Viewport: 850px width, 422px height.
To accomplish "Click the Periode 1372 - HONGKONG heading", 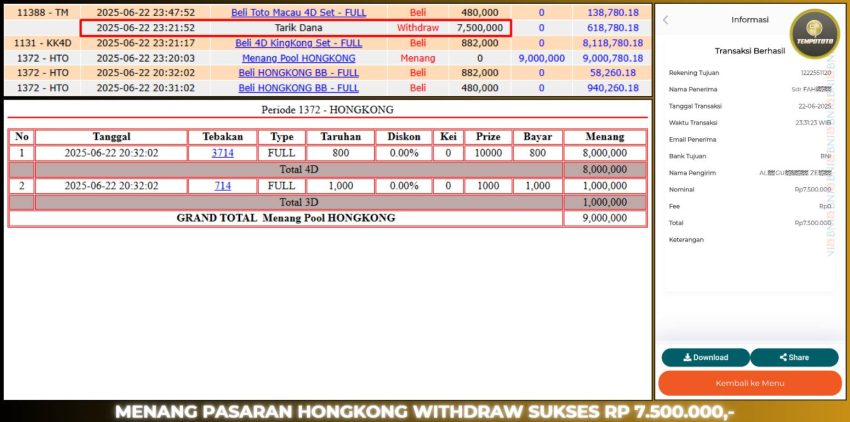I will [327, 110].
